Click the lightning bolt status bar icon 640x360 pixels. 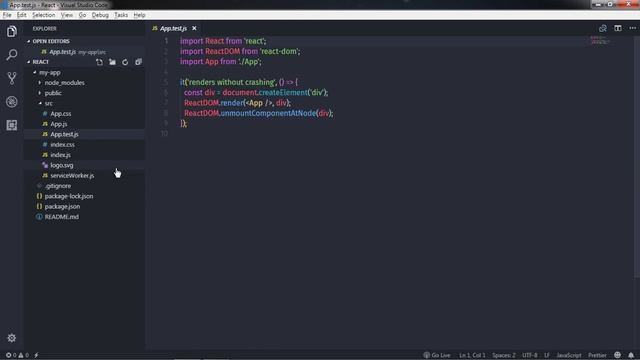[36, 355]
